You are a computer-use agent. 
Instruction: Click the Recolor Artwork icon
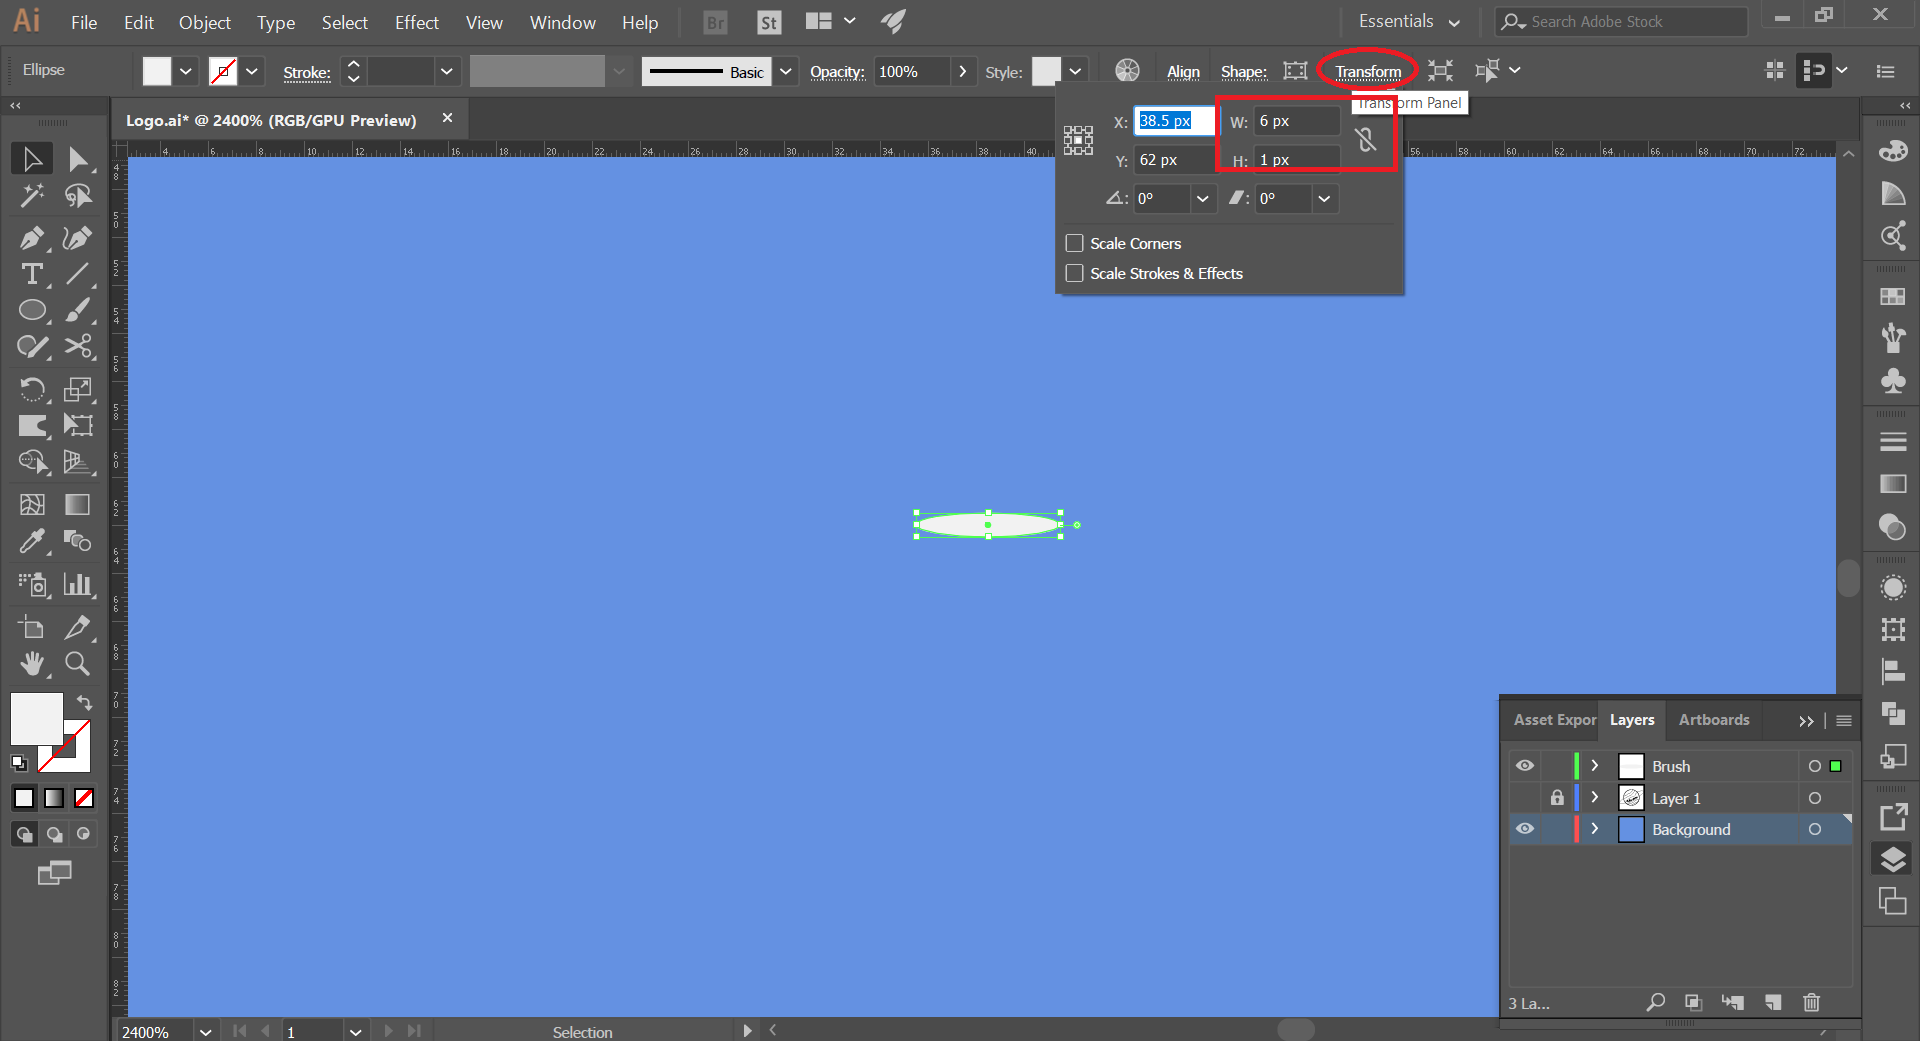[x=1127, y=70]
